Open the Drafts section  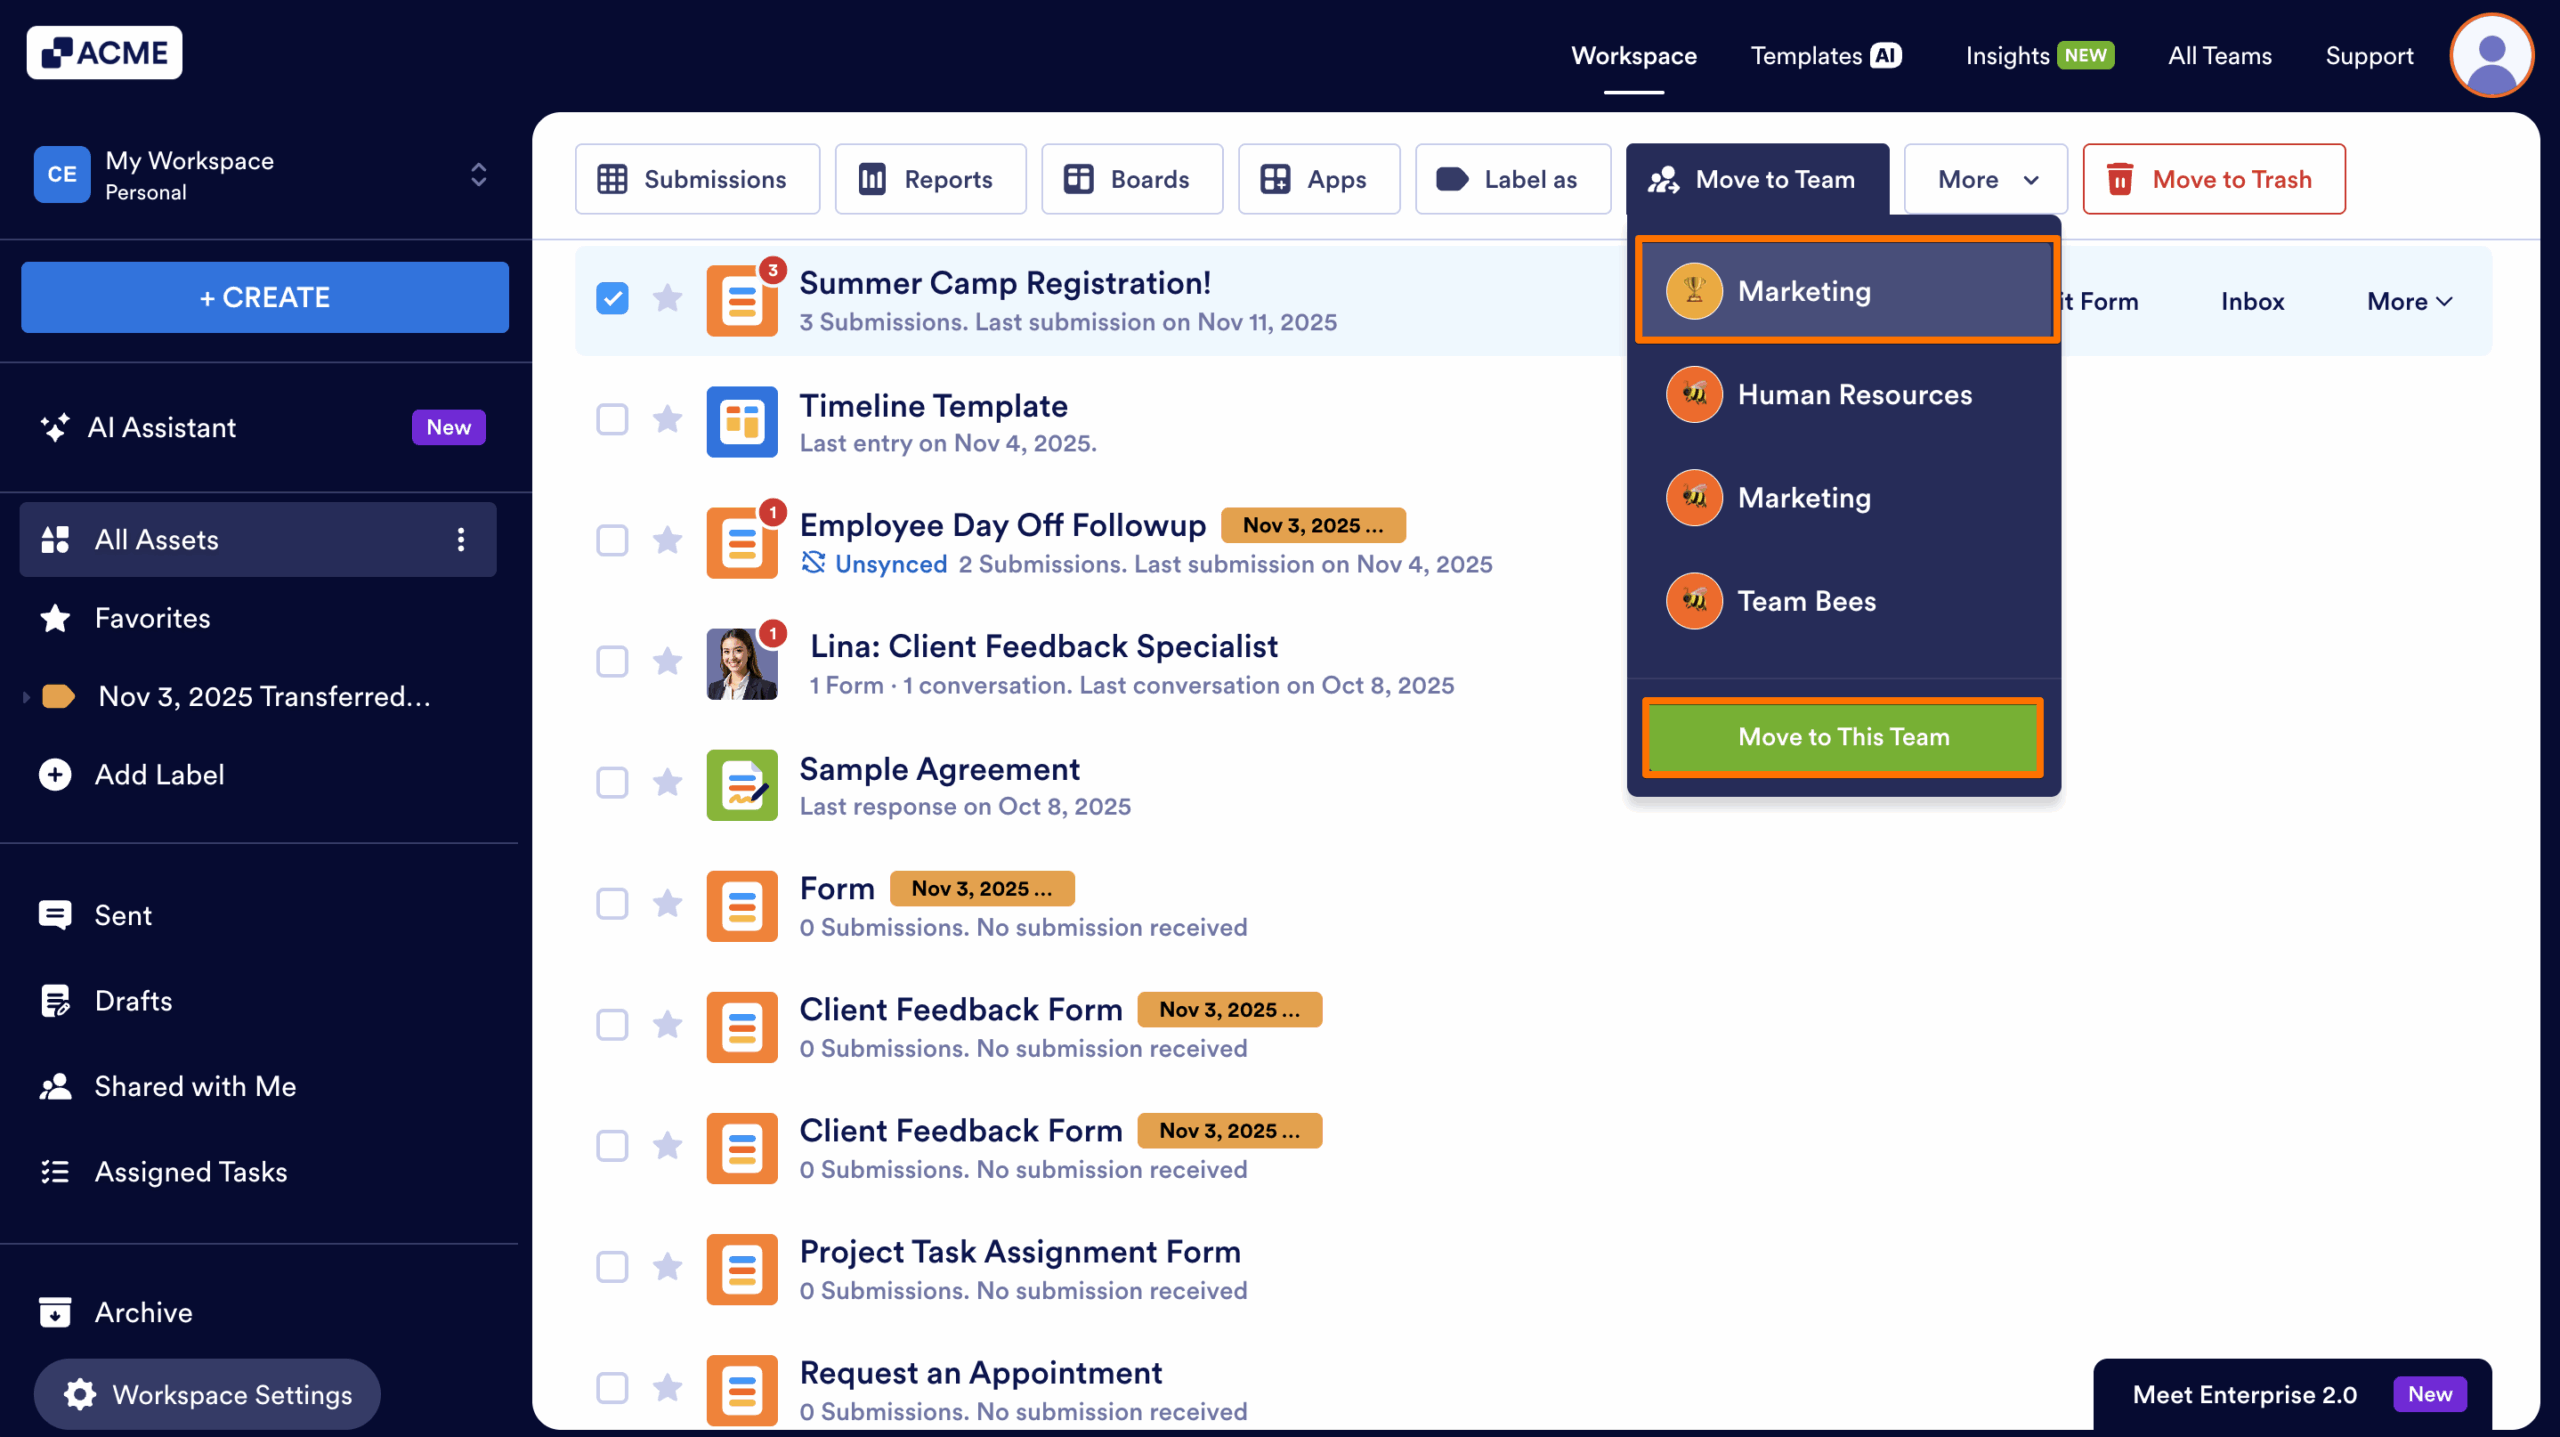click(131, 1000)
